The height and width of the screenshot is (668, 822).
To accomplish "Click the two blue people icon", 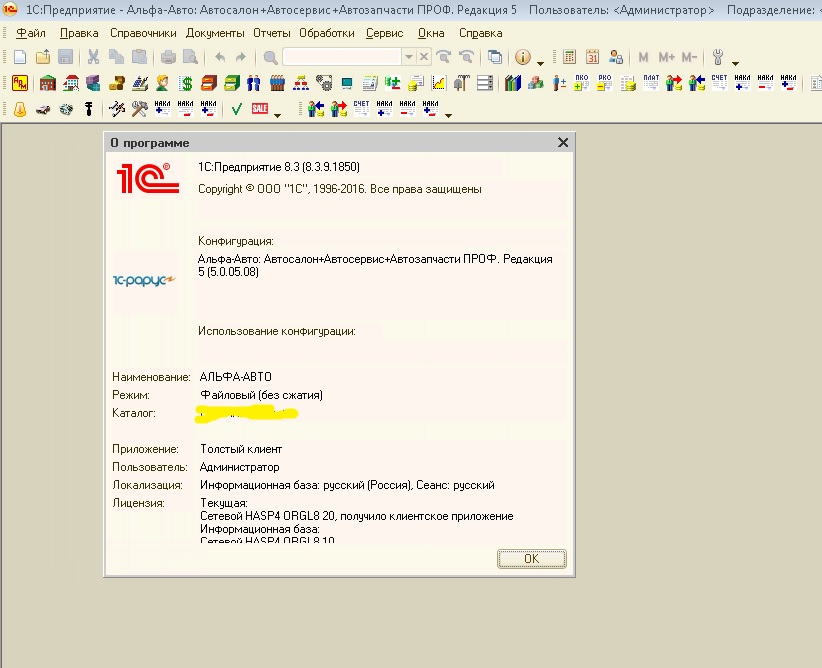I will tap(254, 83).
